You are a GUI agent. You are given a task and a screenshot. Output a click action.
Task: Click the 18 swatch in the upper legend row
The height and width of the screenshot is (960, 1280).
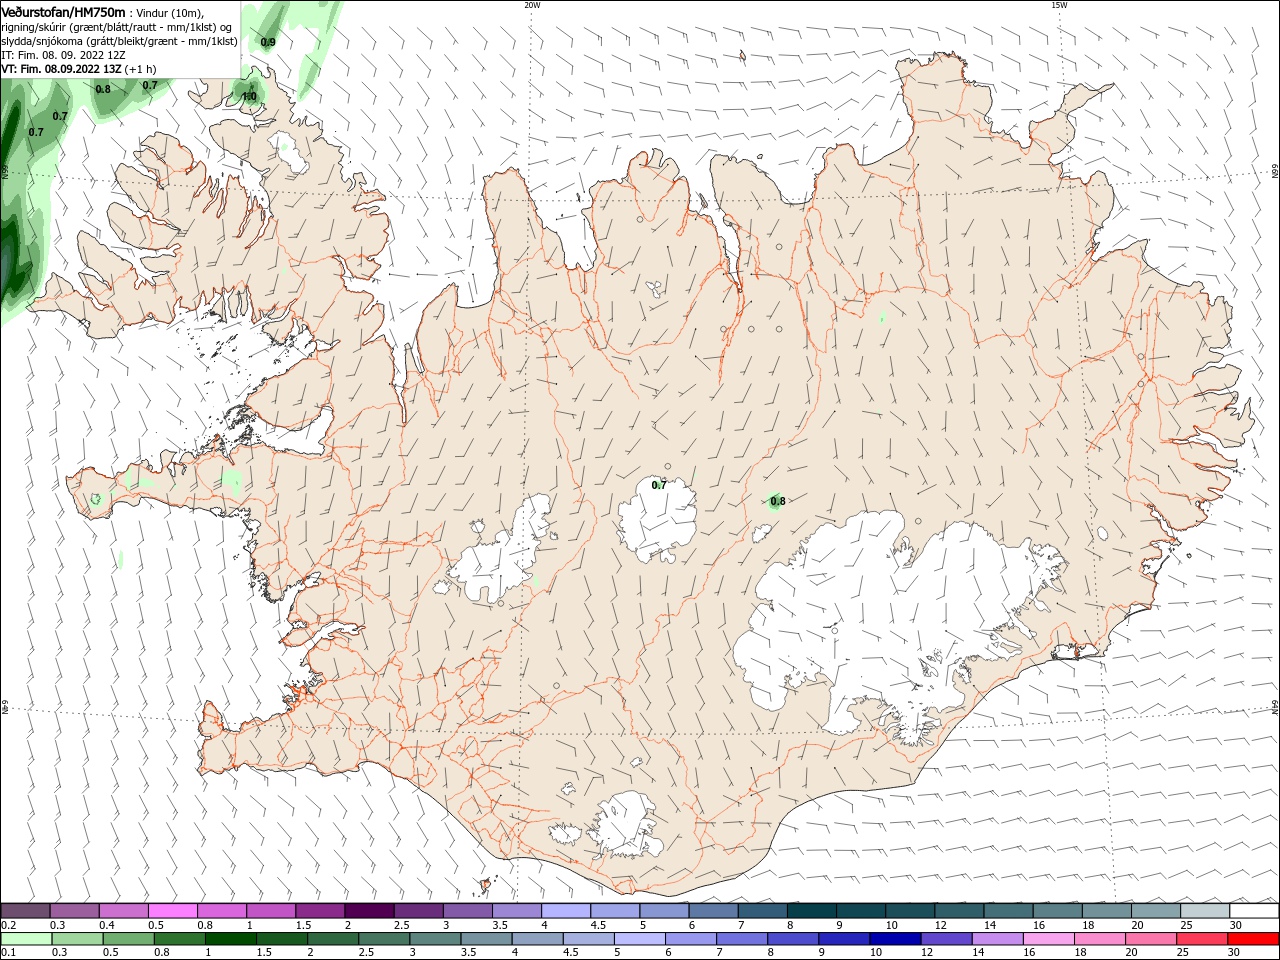(x=1107, y=910)
